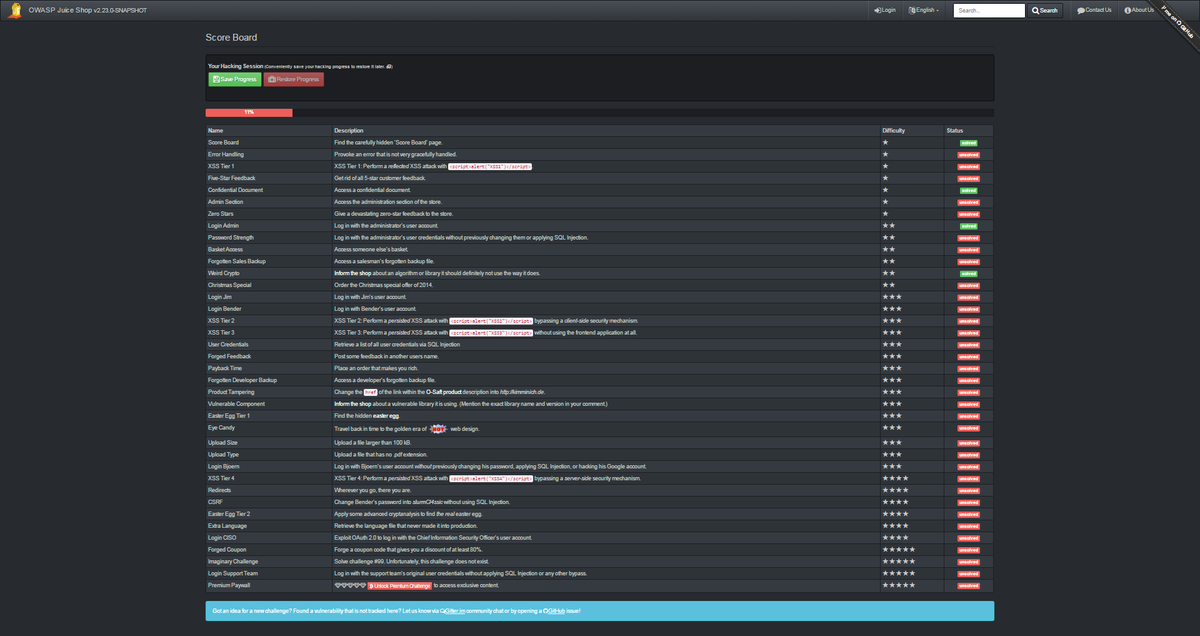Click the Fork me on GitHub ribbon
This screenshot has width=1200, height=636.
[x=1177, y=23]
